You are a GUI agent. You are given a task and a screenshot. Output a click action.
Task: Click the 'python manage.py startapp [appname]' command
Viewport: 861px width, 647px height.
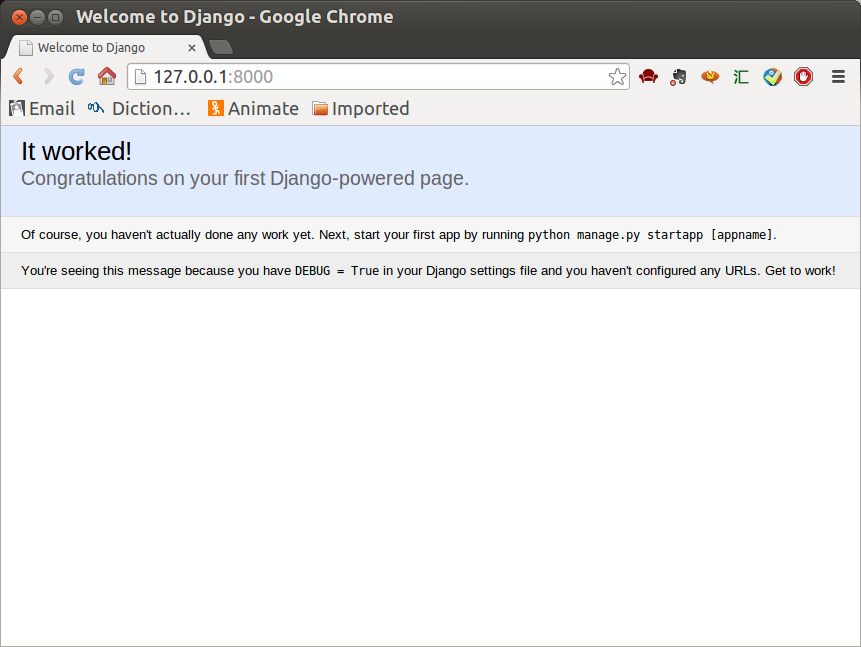pyautogui.click(x=650, y=235)
